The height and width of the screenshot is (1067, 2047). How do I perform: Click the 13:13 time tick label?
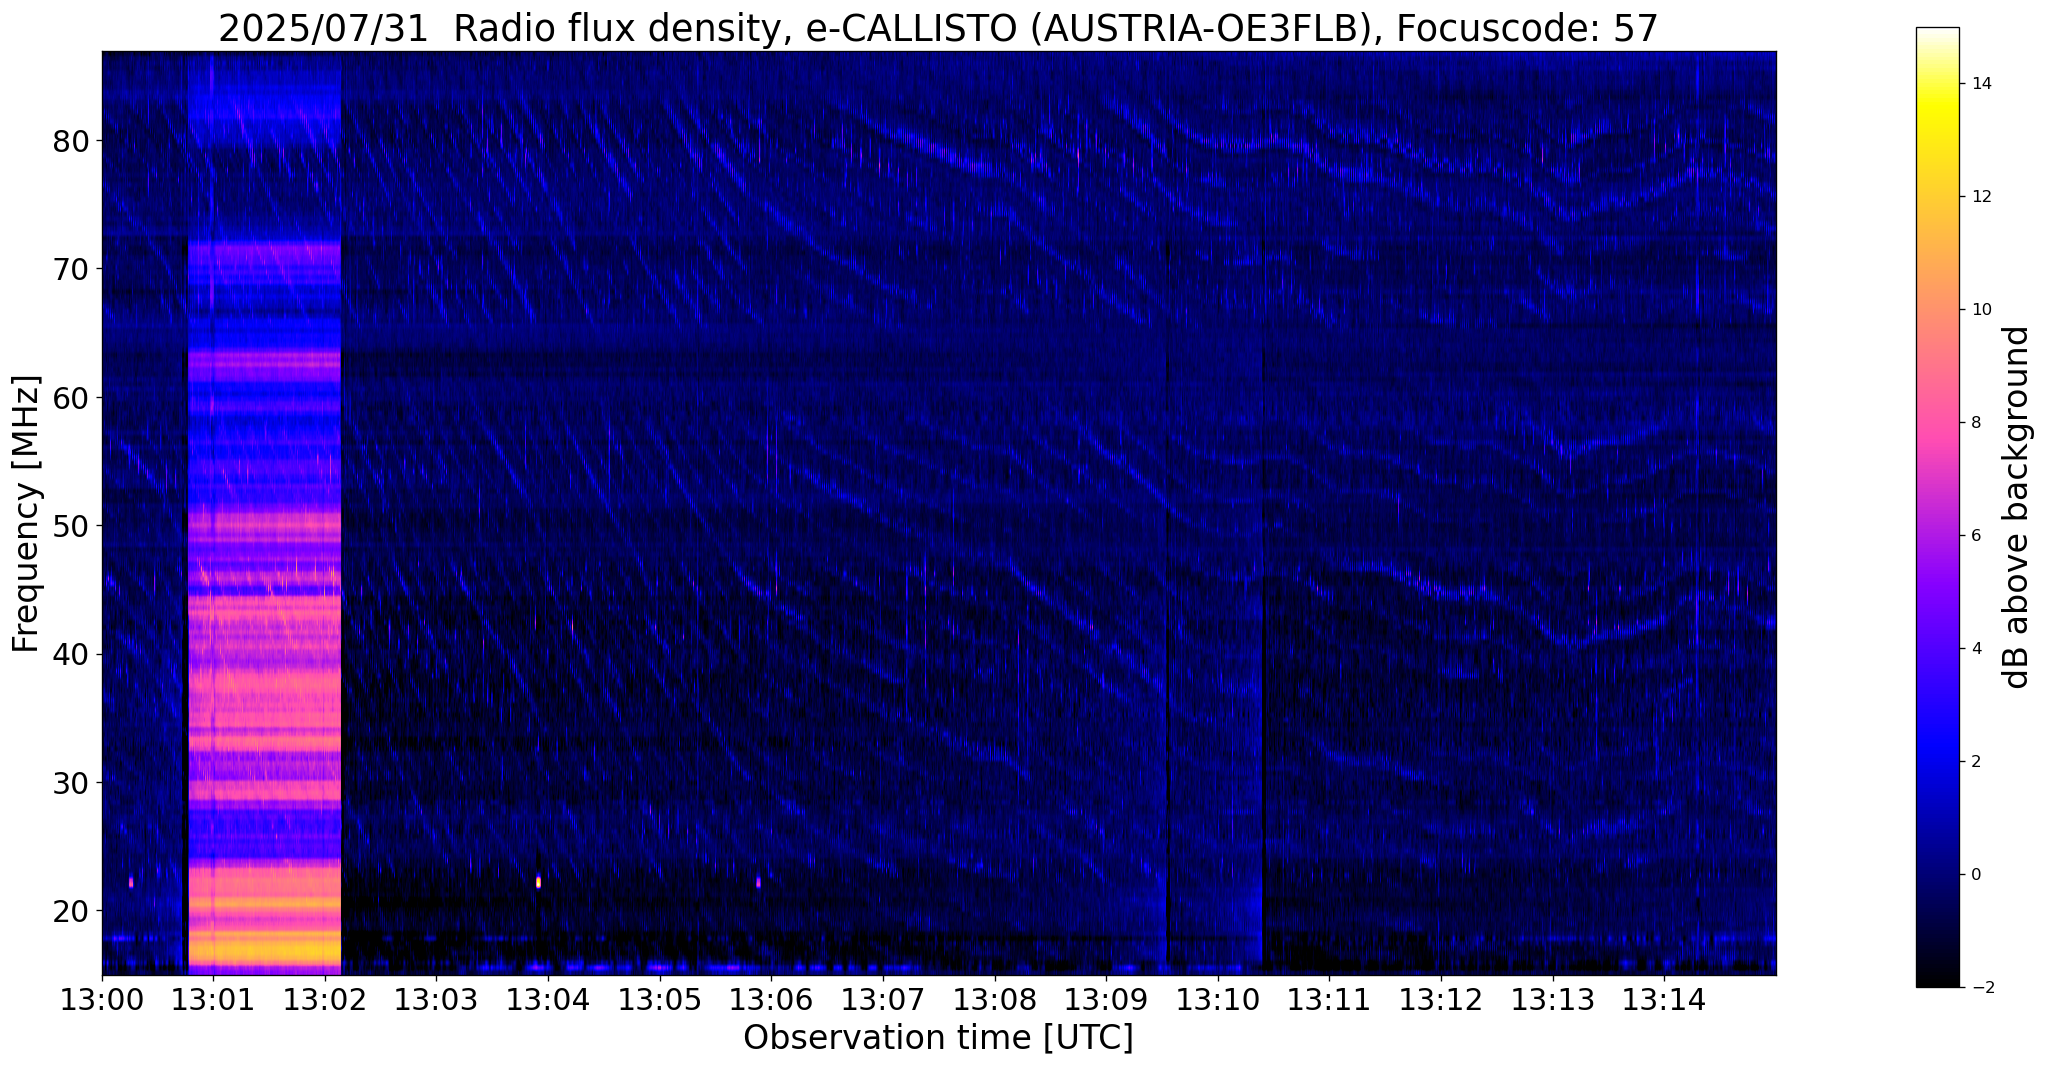tap(1552, 1000)
